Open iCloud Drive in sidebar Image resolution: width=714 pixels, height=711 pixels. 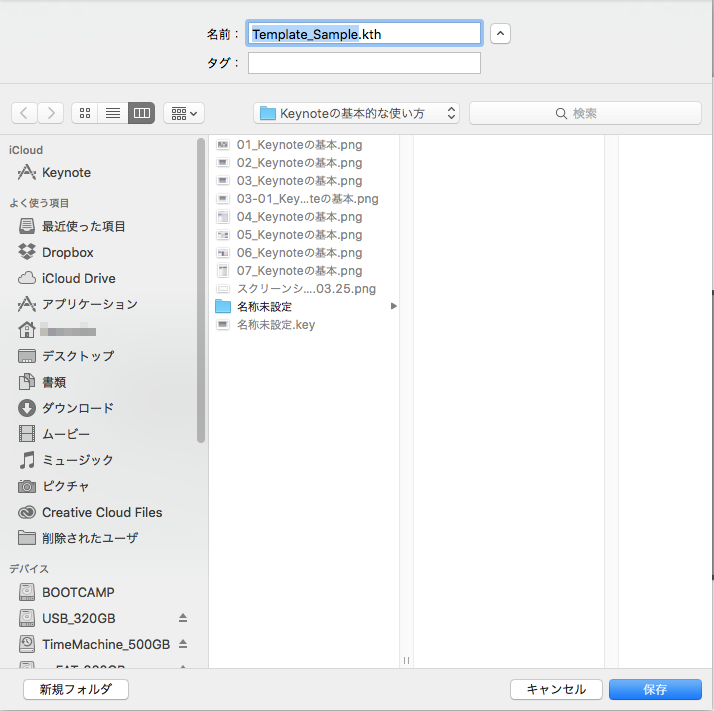tap(78, 278)
